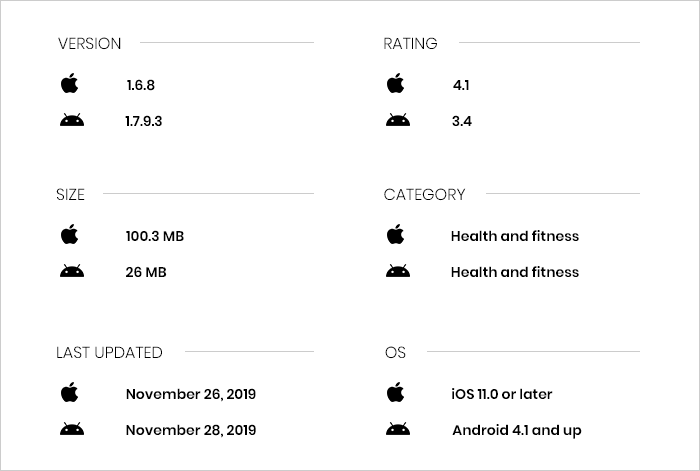Image resolution: width=700 pixels, height=471 pixels.
Task: Click the Android icon under OS
Action: point(398,430)
